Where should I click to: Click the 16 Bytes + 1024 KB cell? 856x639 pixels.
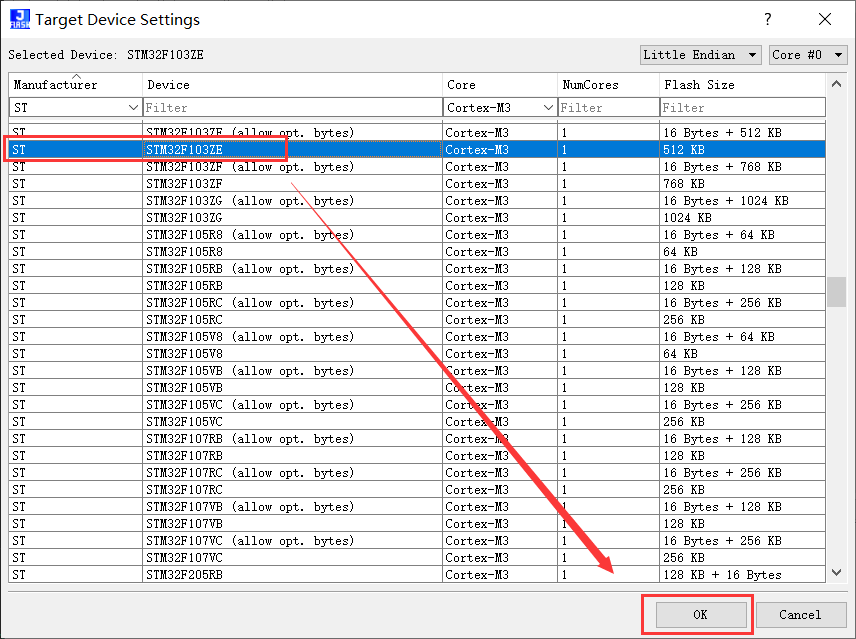tap(742, 200)
